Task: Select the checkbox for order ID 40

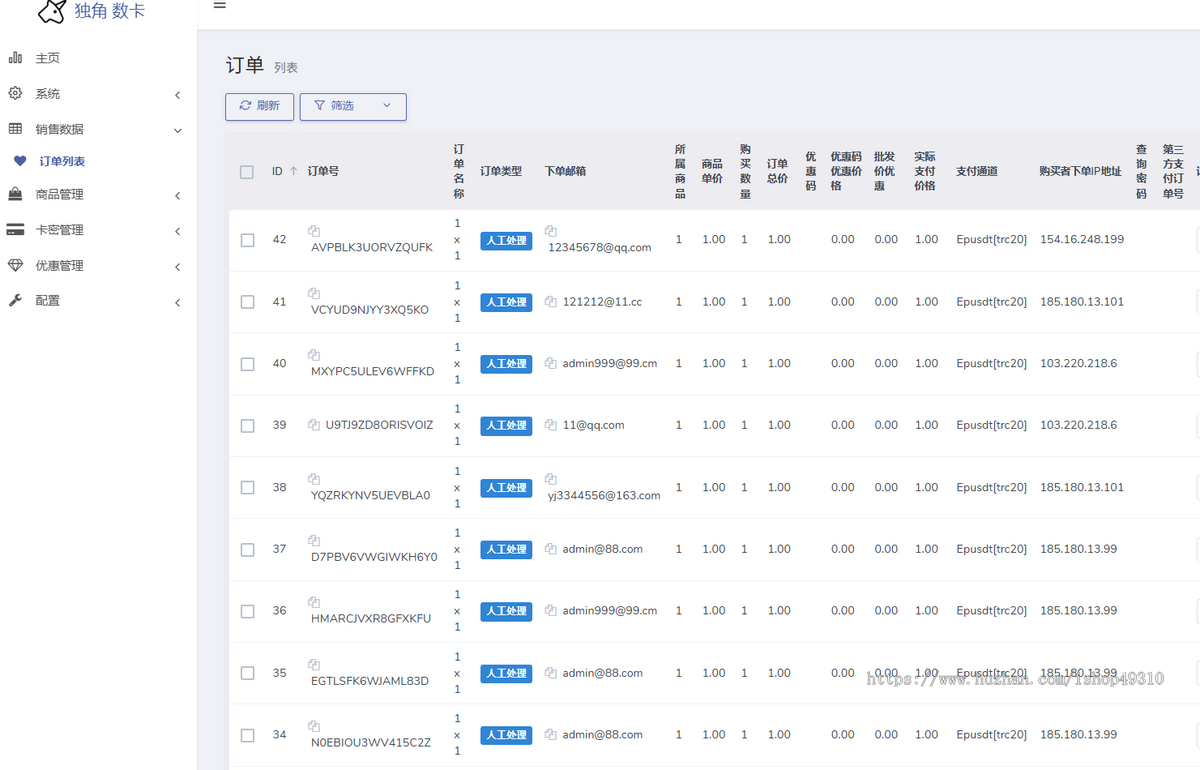Action: 247,364
